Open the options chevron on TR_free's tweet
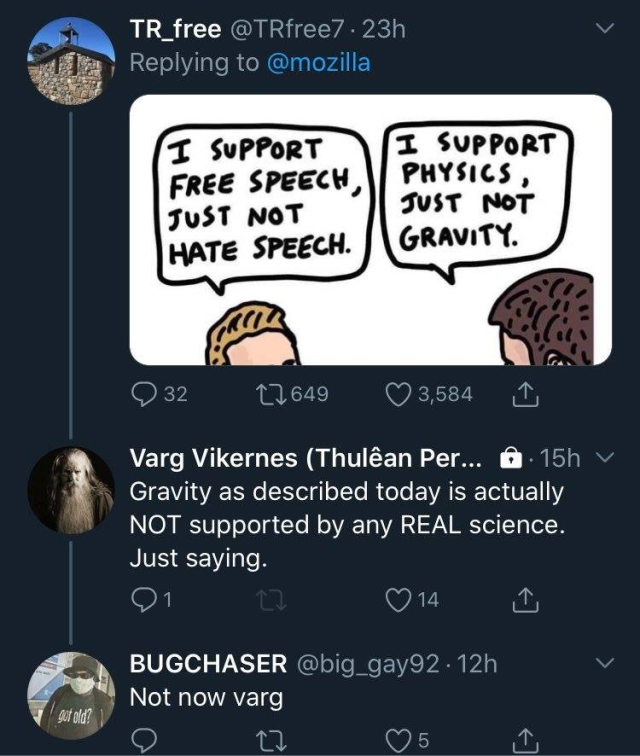640x756 pixels. click(x=603, y=31)
